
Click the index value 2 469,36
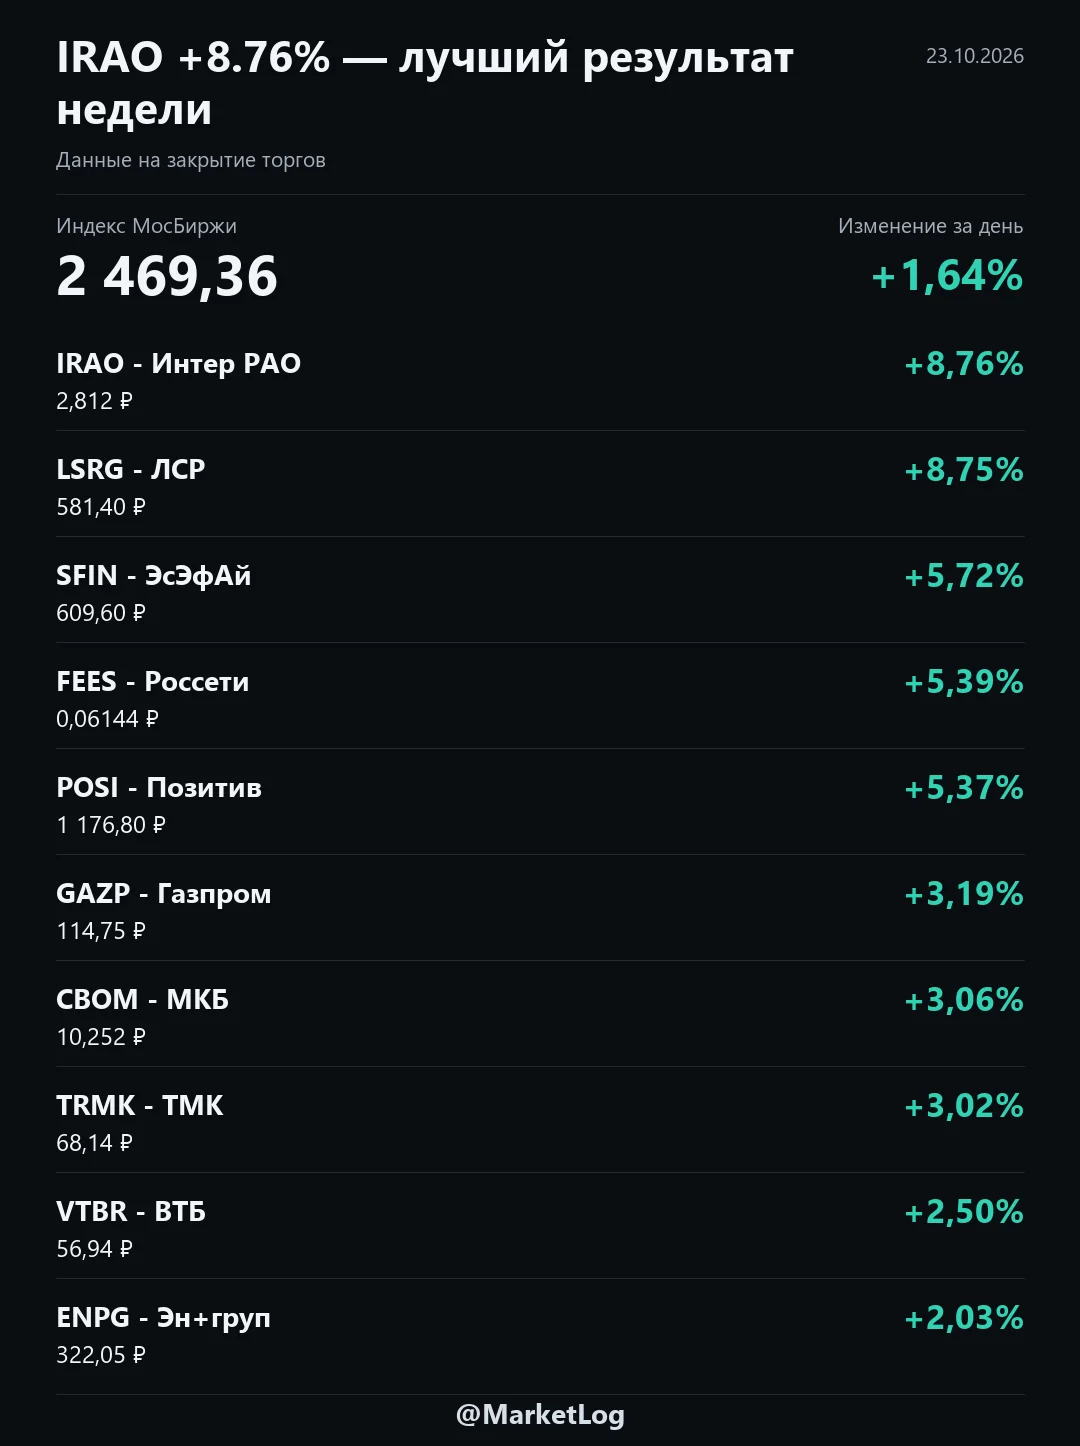167,276
